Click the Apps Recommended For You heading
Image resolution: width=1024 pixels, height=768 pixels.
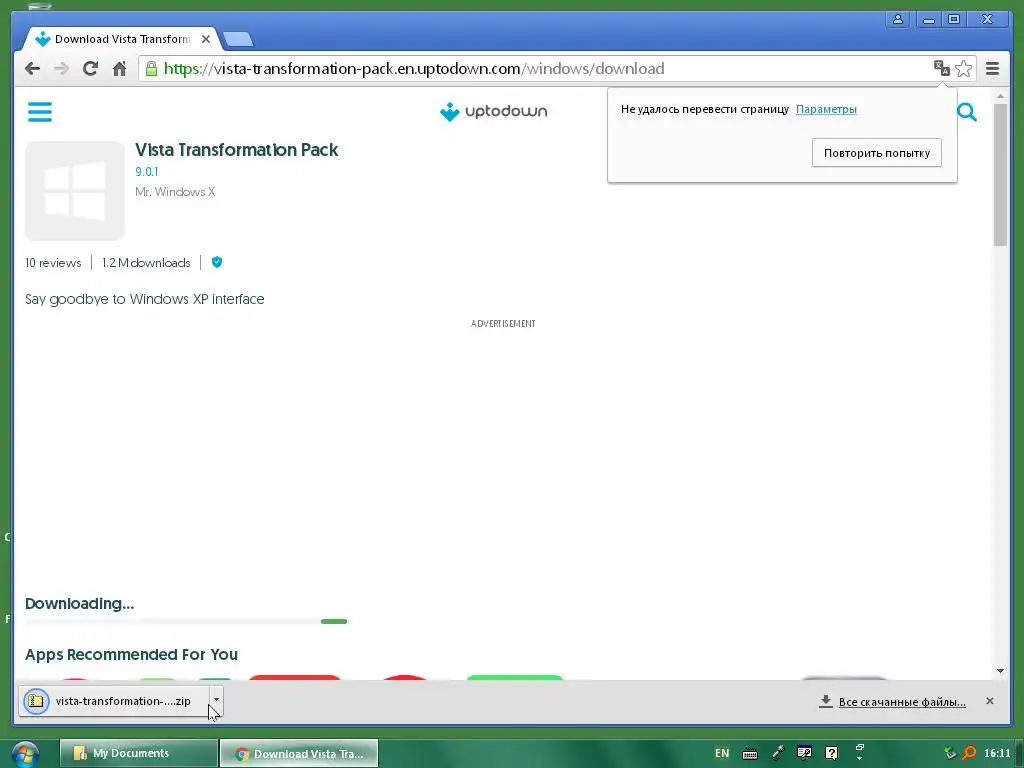131,654
